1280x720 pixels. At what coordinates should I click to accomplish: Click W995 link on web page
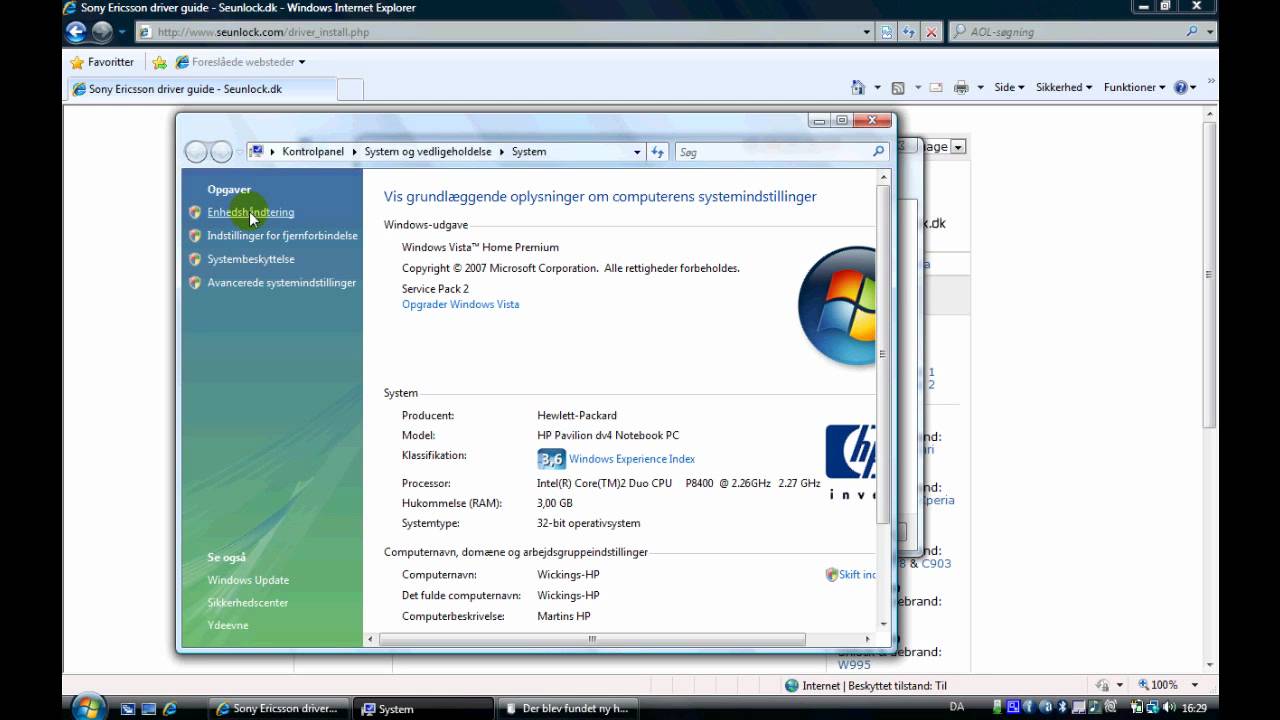[854, 664]
